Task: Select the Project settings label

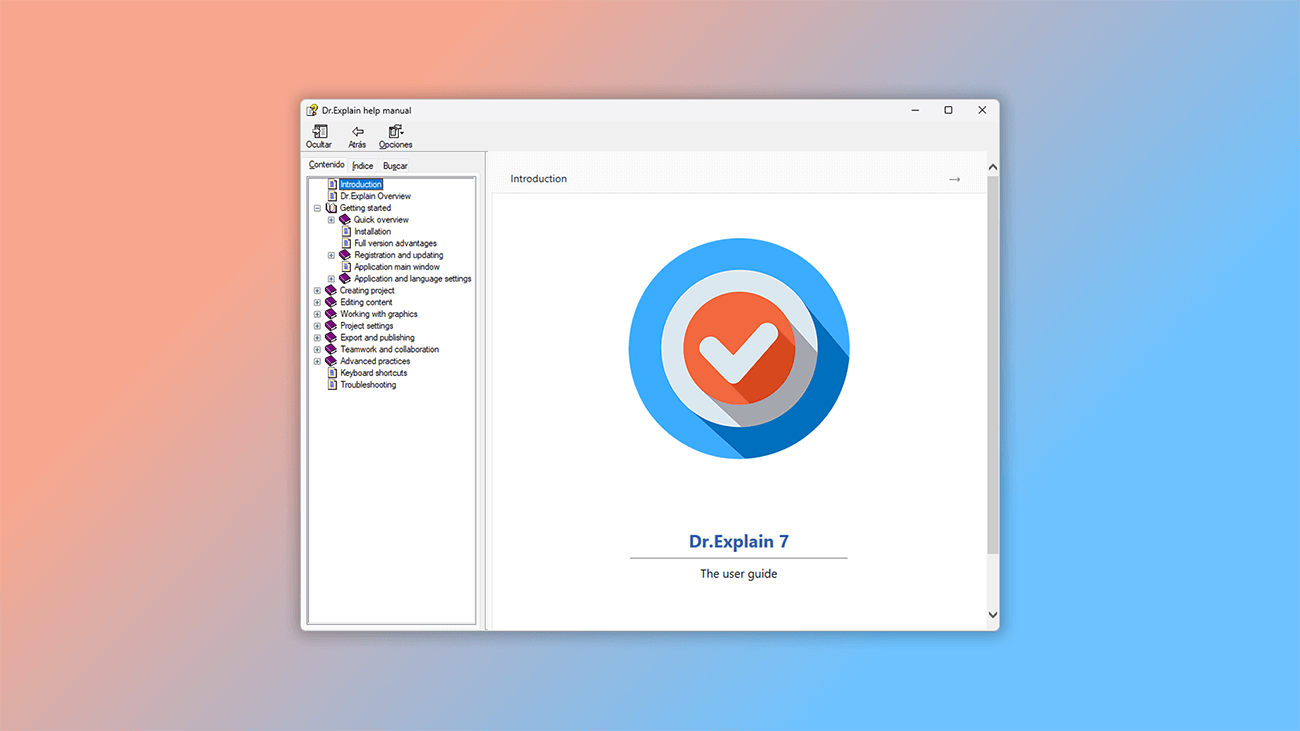Action: (367, 326)
